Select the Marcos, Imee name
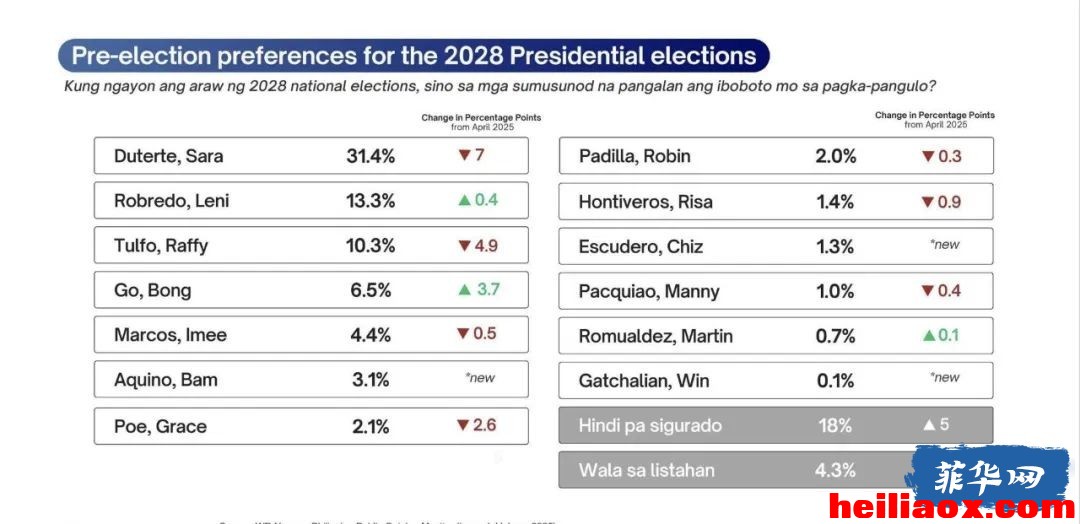Image resolution: width=1080 pixels, height=524 pixels. click(170, 335)
